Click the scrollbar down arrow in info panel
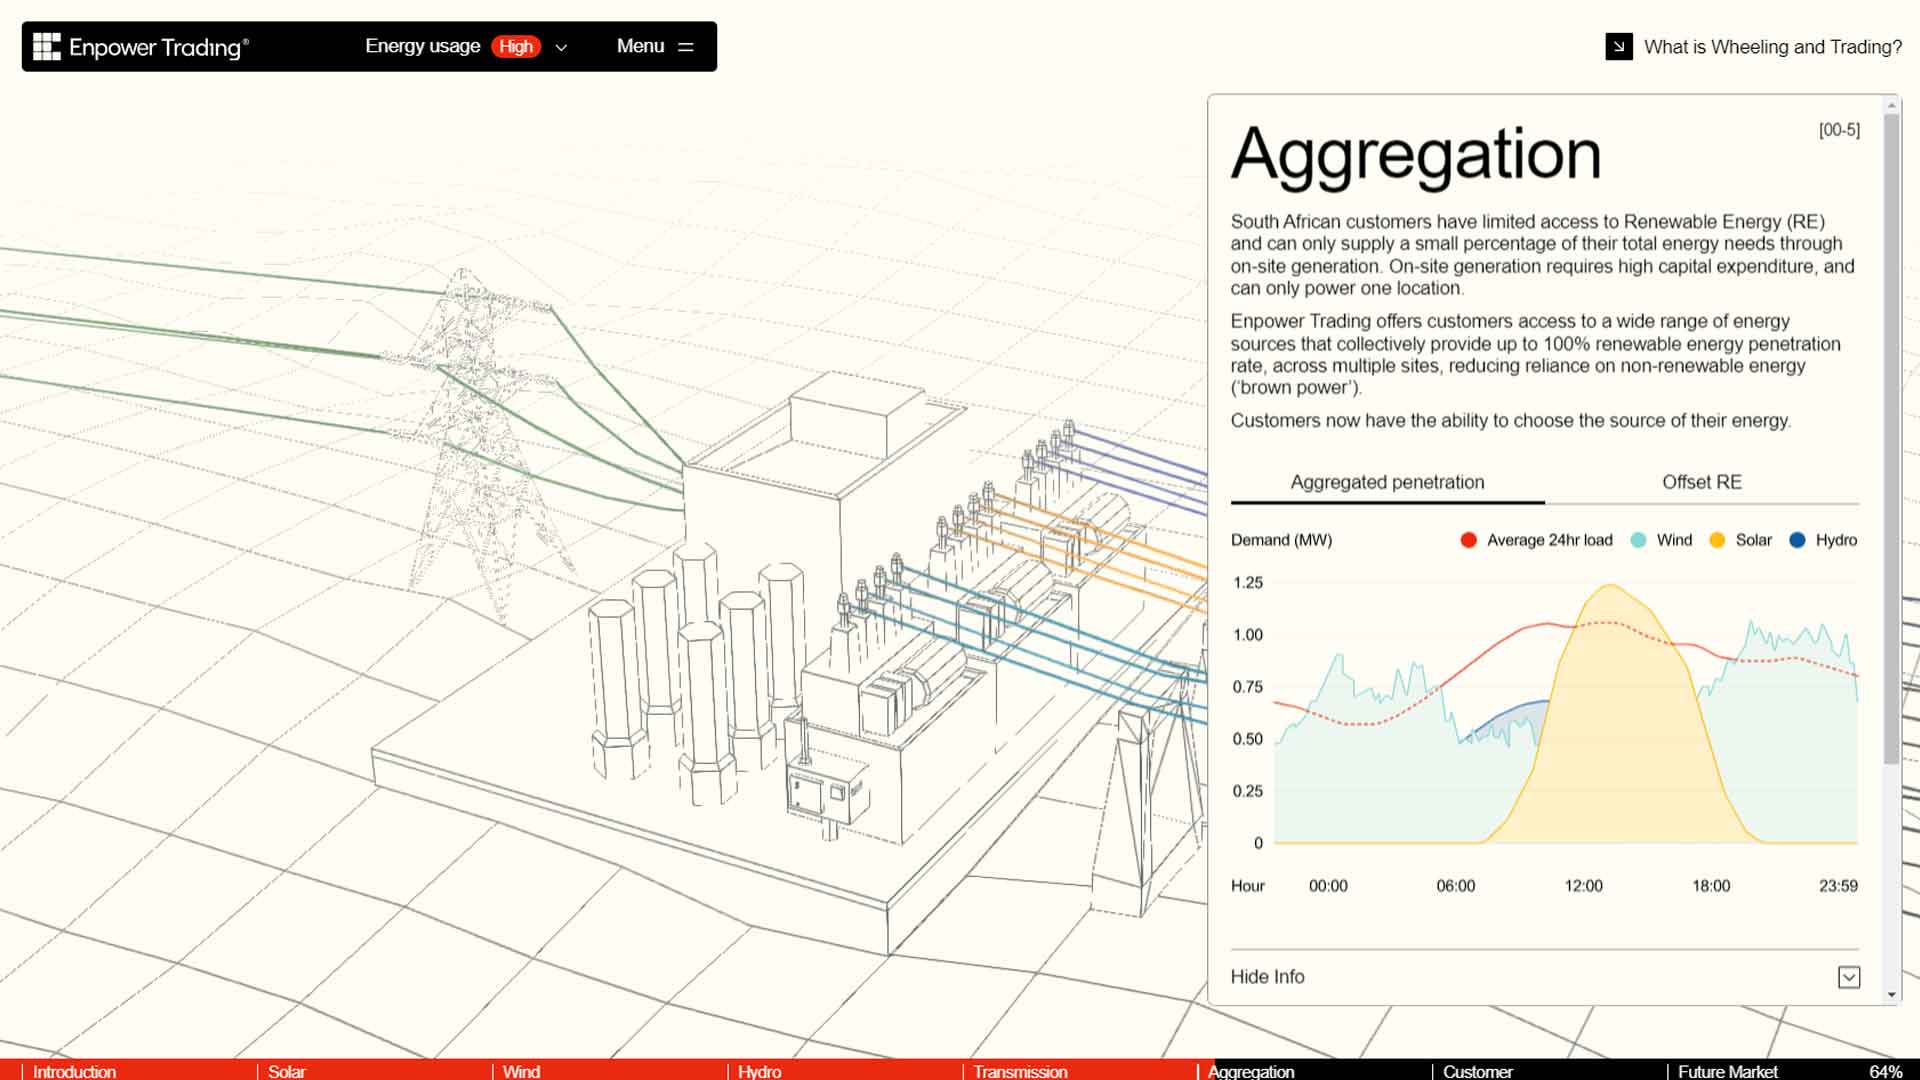This screenshot has height=1080, width=1920. click(1891, 995)
